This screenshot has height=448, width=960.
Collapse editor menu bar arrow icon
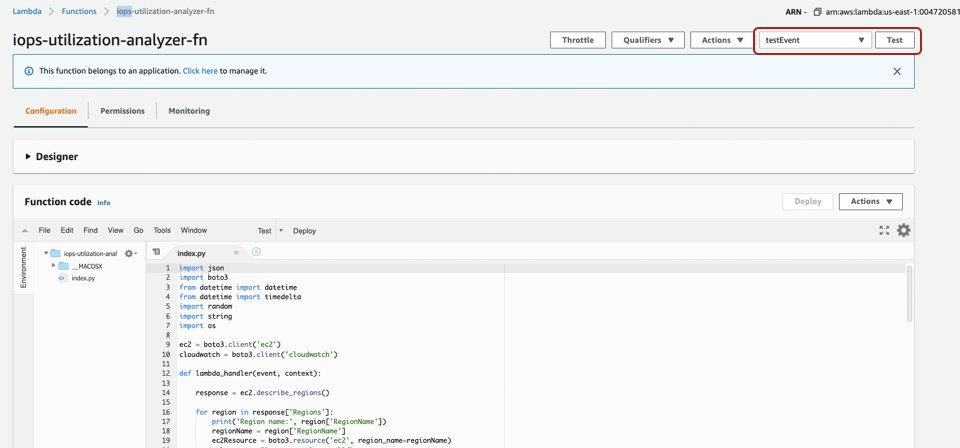(x=24, y=231)
